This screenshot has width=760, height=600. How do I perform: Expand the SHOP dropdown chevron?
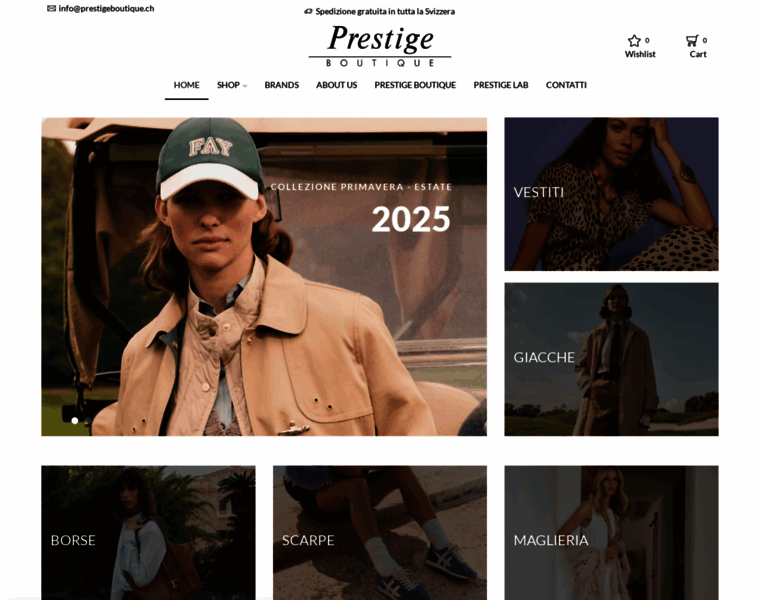click(245, 86)
